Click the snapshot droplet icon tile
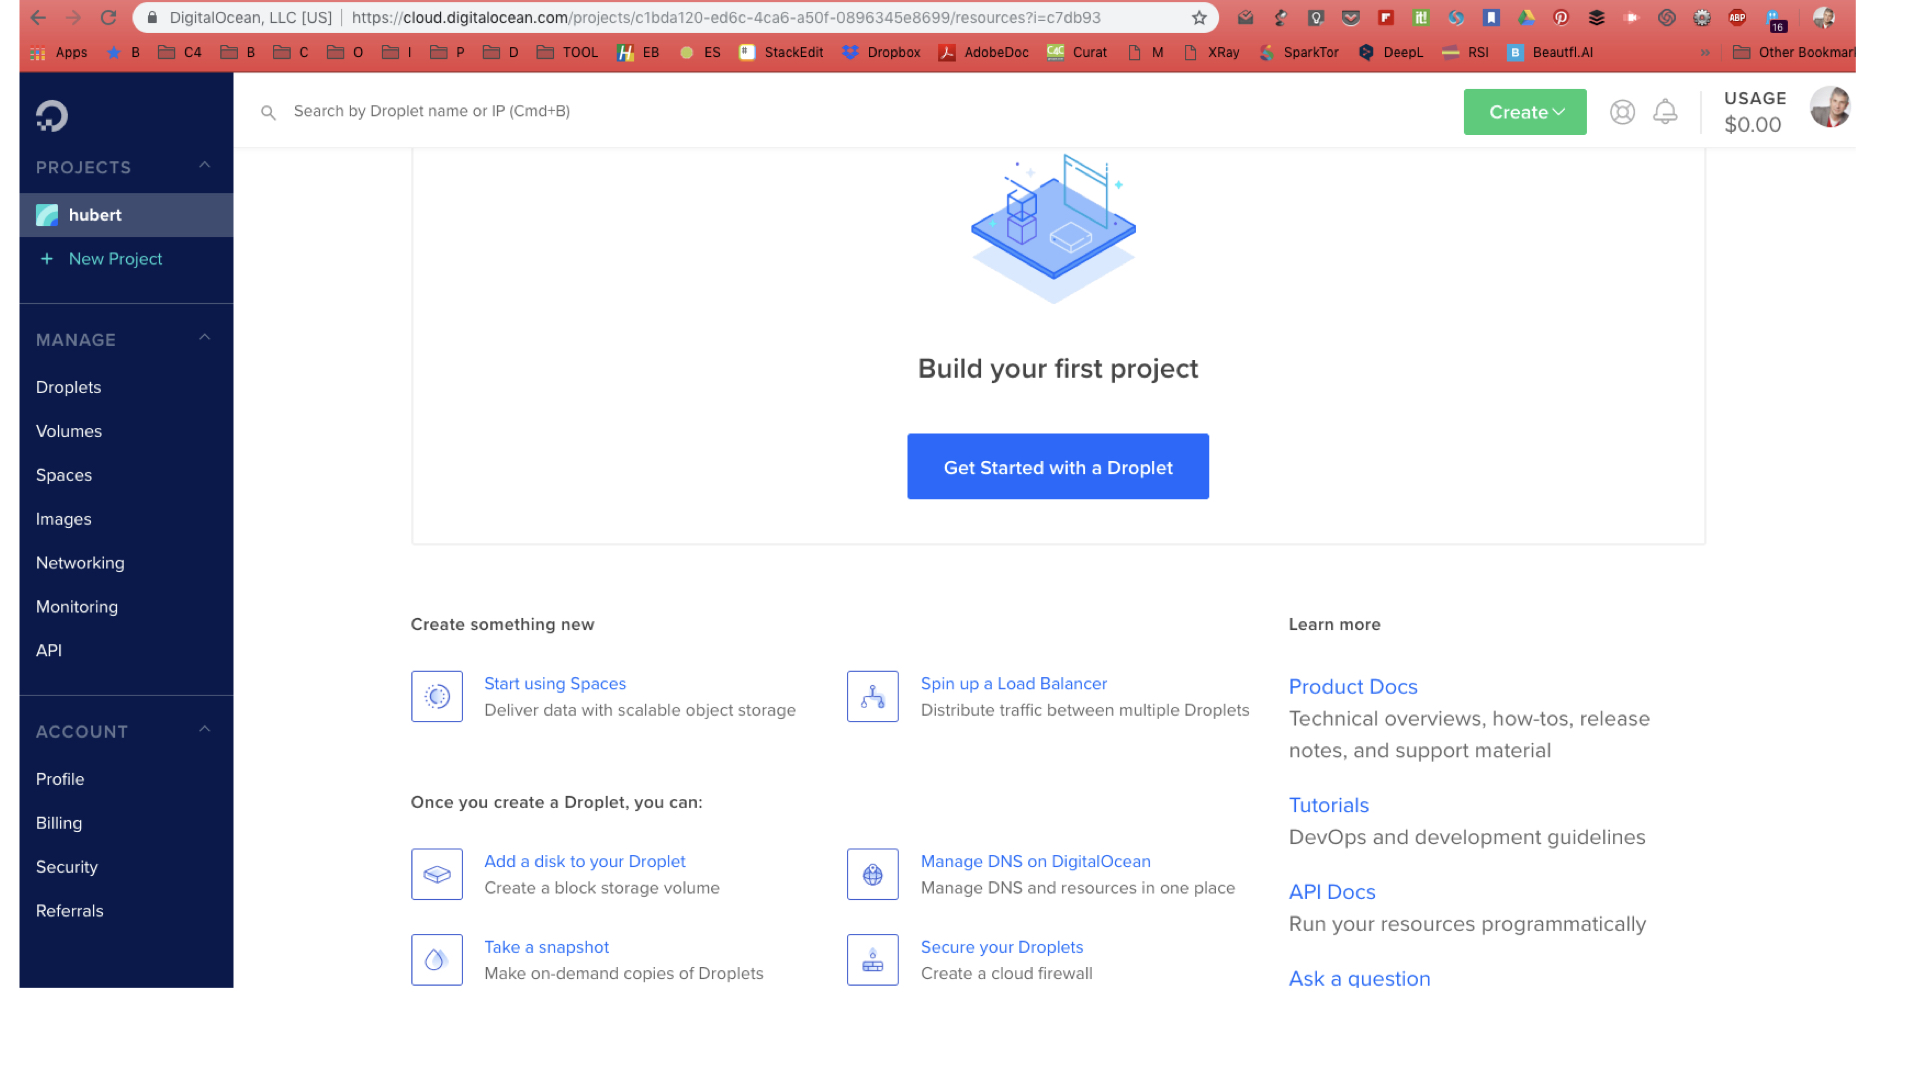 pyautogui.click(x=437, y=960)
